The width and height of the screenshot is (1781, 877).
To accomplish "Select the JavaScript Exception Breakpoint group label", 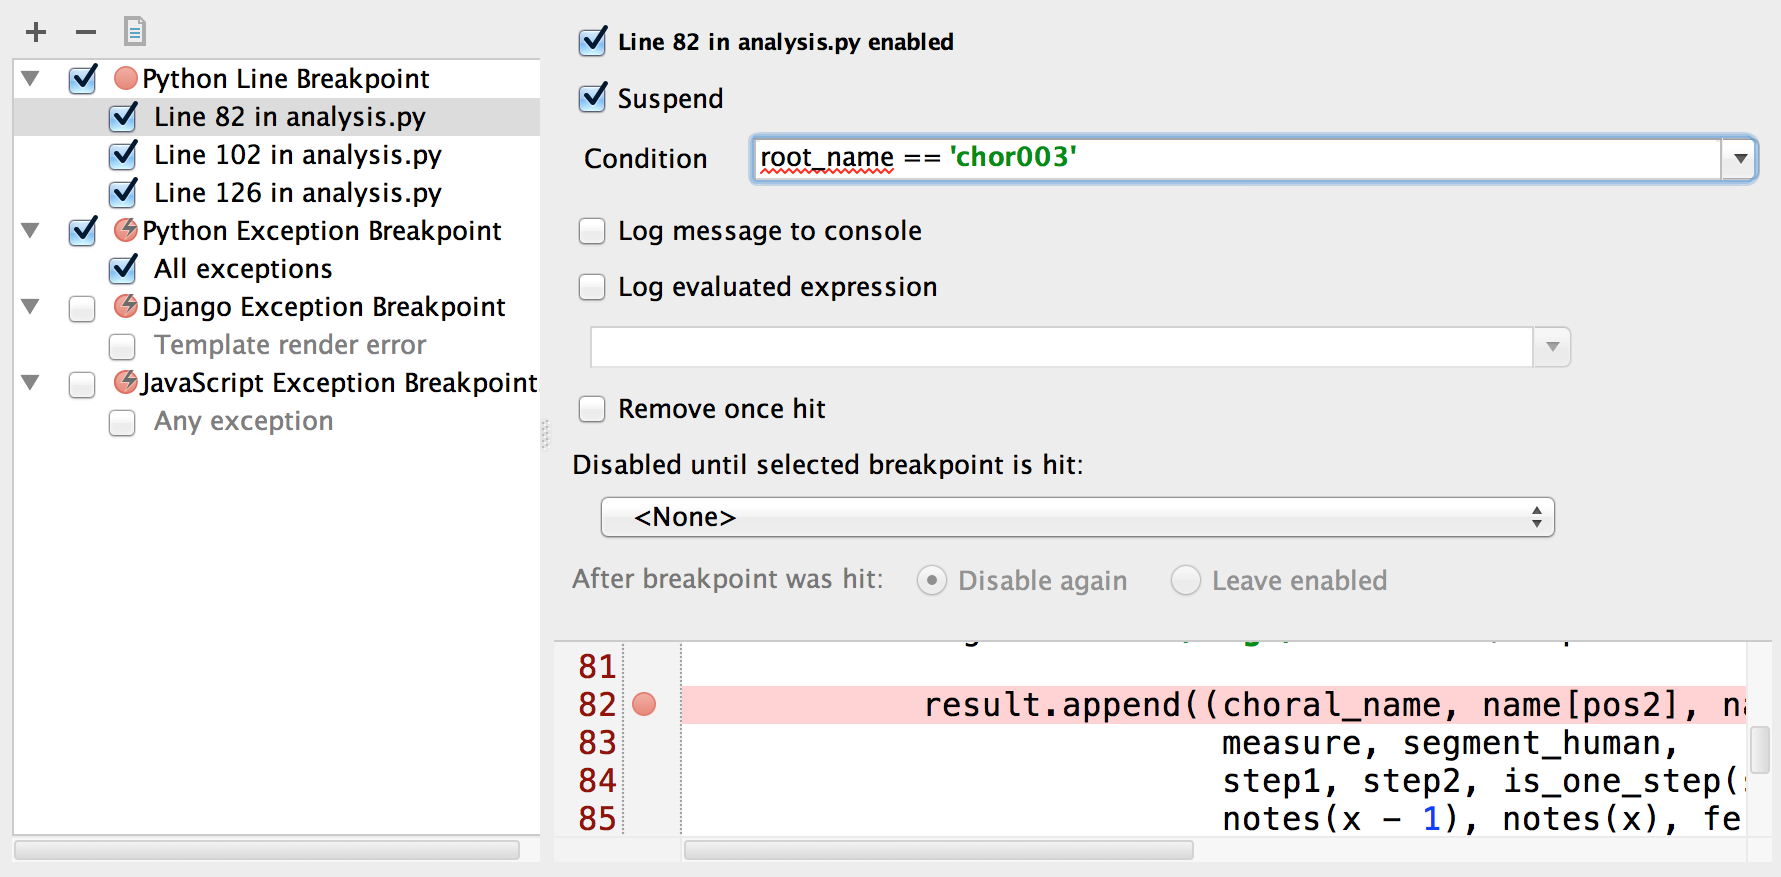I will point(339,383).
